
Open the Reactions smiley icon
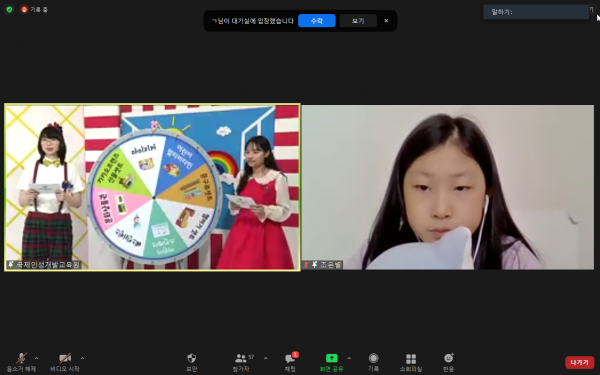click(x=448, y=358)
